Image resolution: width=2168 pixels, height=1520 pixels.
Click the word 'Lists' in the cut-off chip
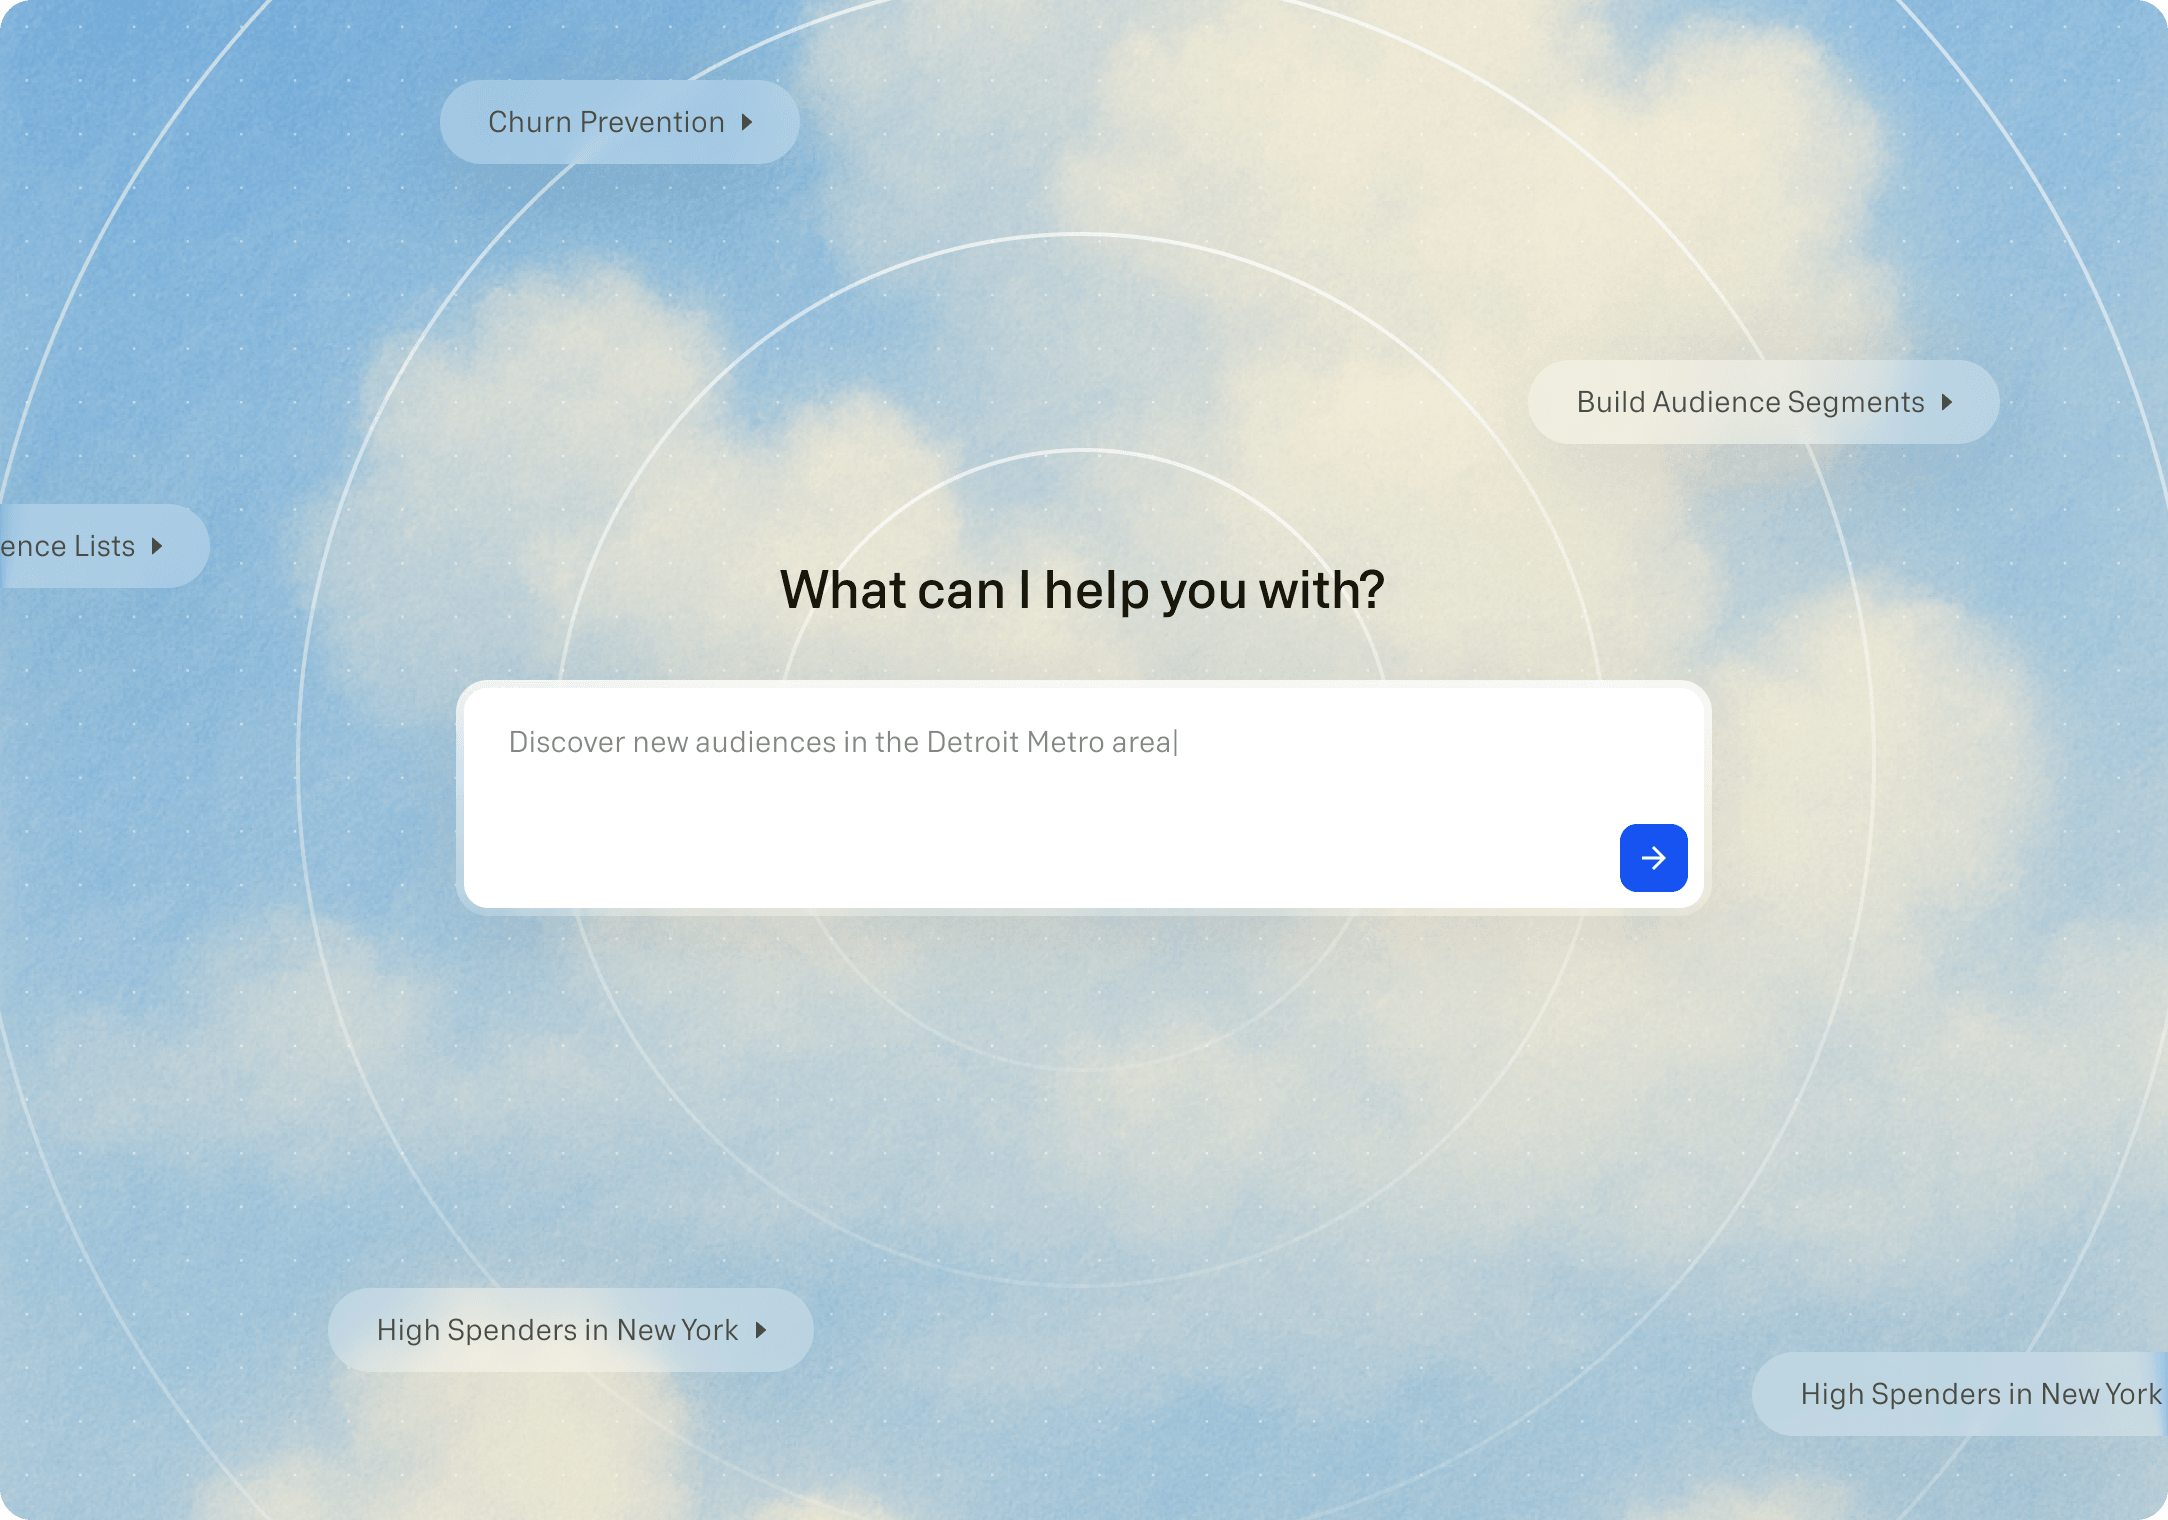click(x=105, y=546)
